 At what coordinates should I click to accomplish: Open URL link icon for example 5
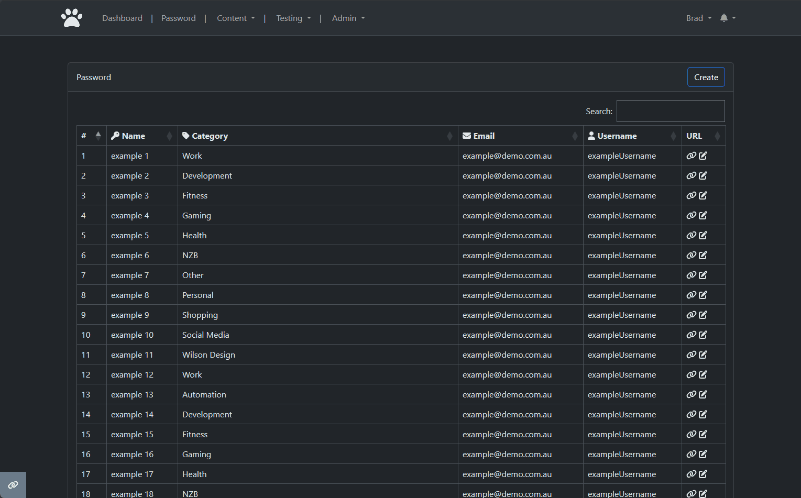691,235
